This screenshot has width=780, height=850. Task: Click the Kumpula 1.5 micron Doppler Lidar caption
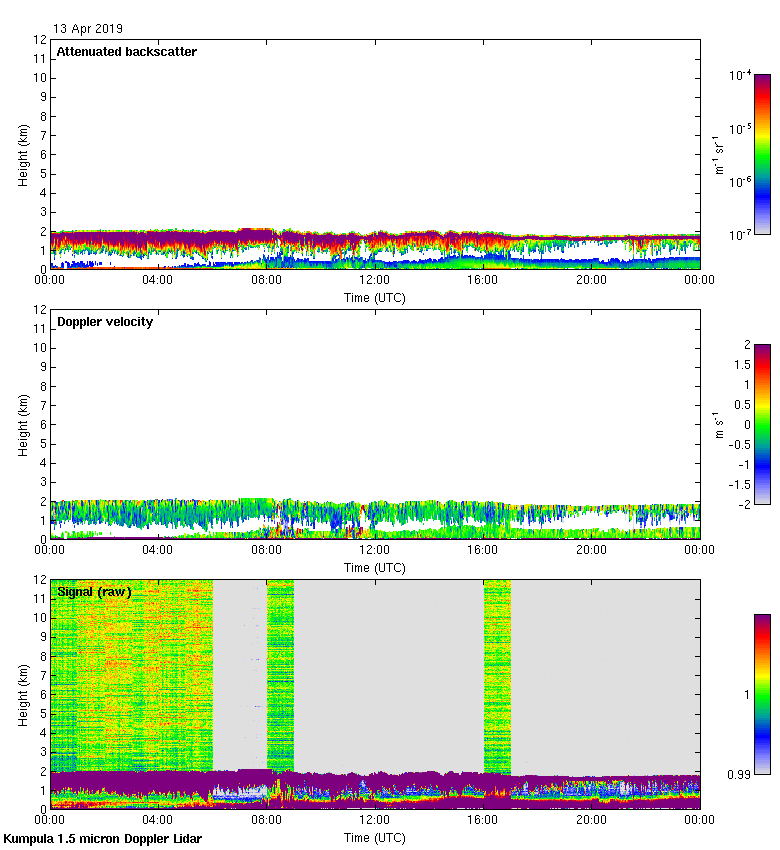pyautogui.click(x=103, y=839)
